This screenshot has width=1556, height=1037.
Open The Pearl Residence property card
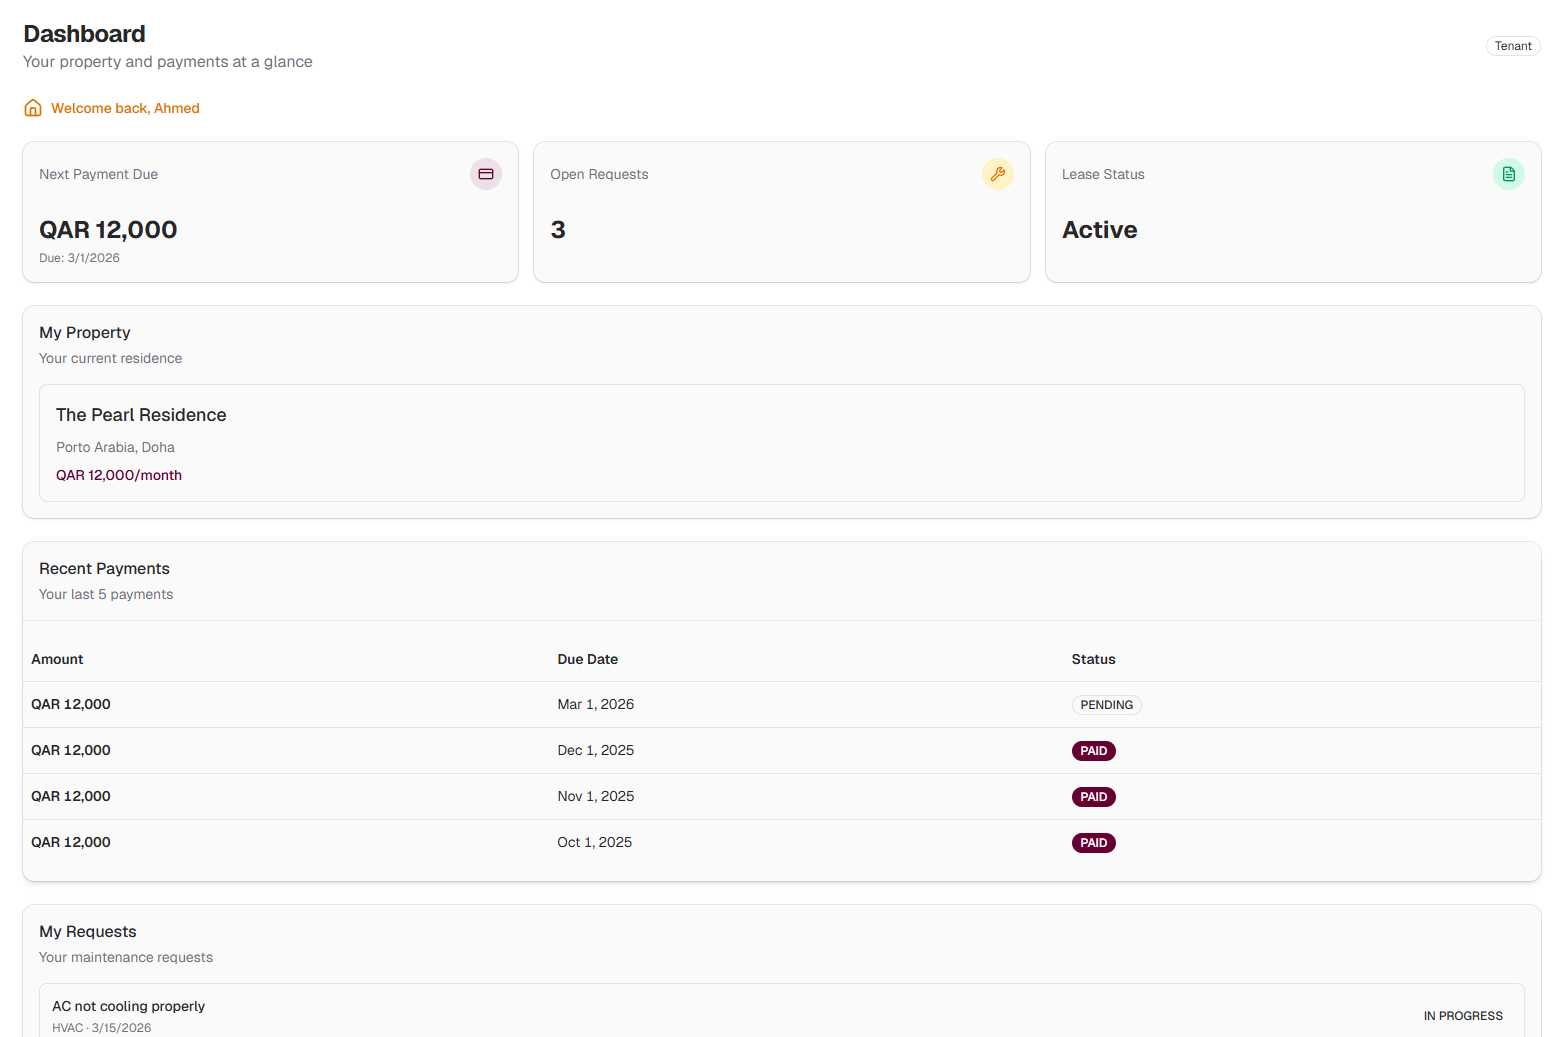(141, 414)
